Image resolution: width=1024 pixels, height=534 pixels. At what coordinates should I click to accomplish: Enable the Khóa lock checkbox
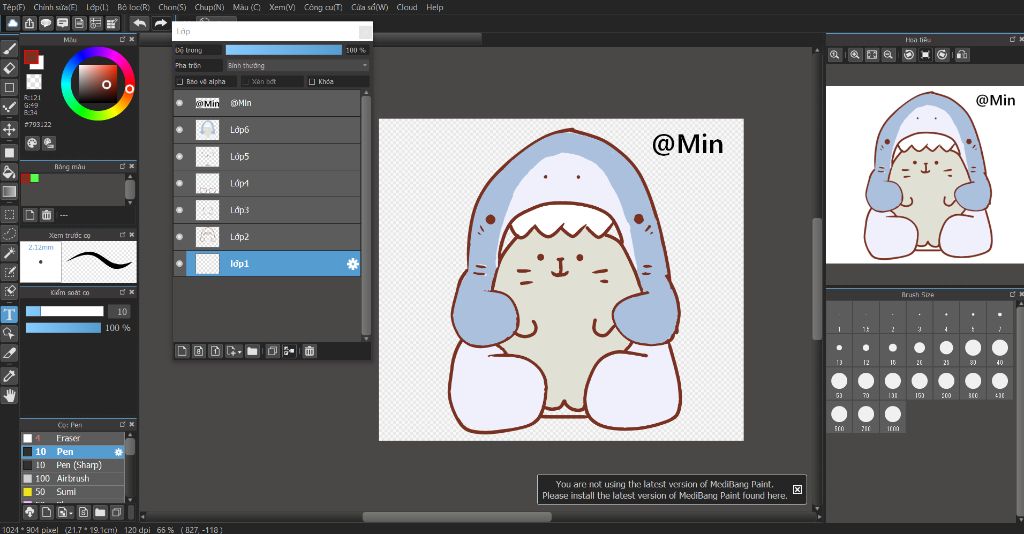click(x=312, y=82)
